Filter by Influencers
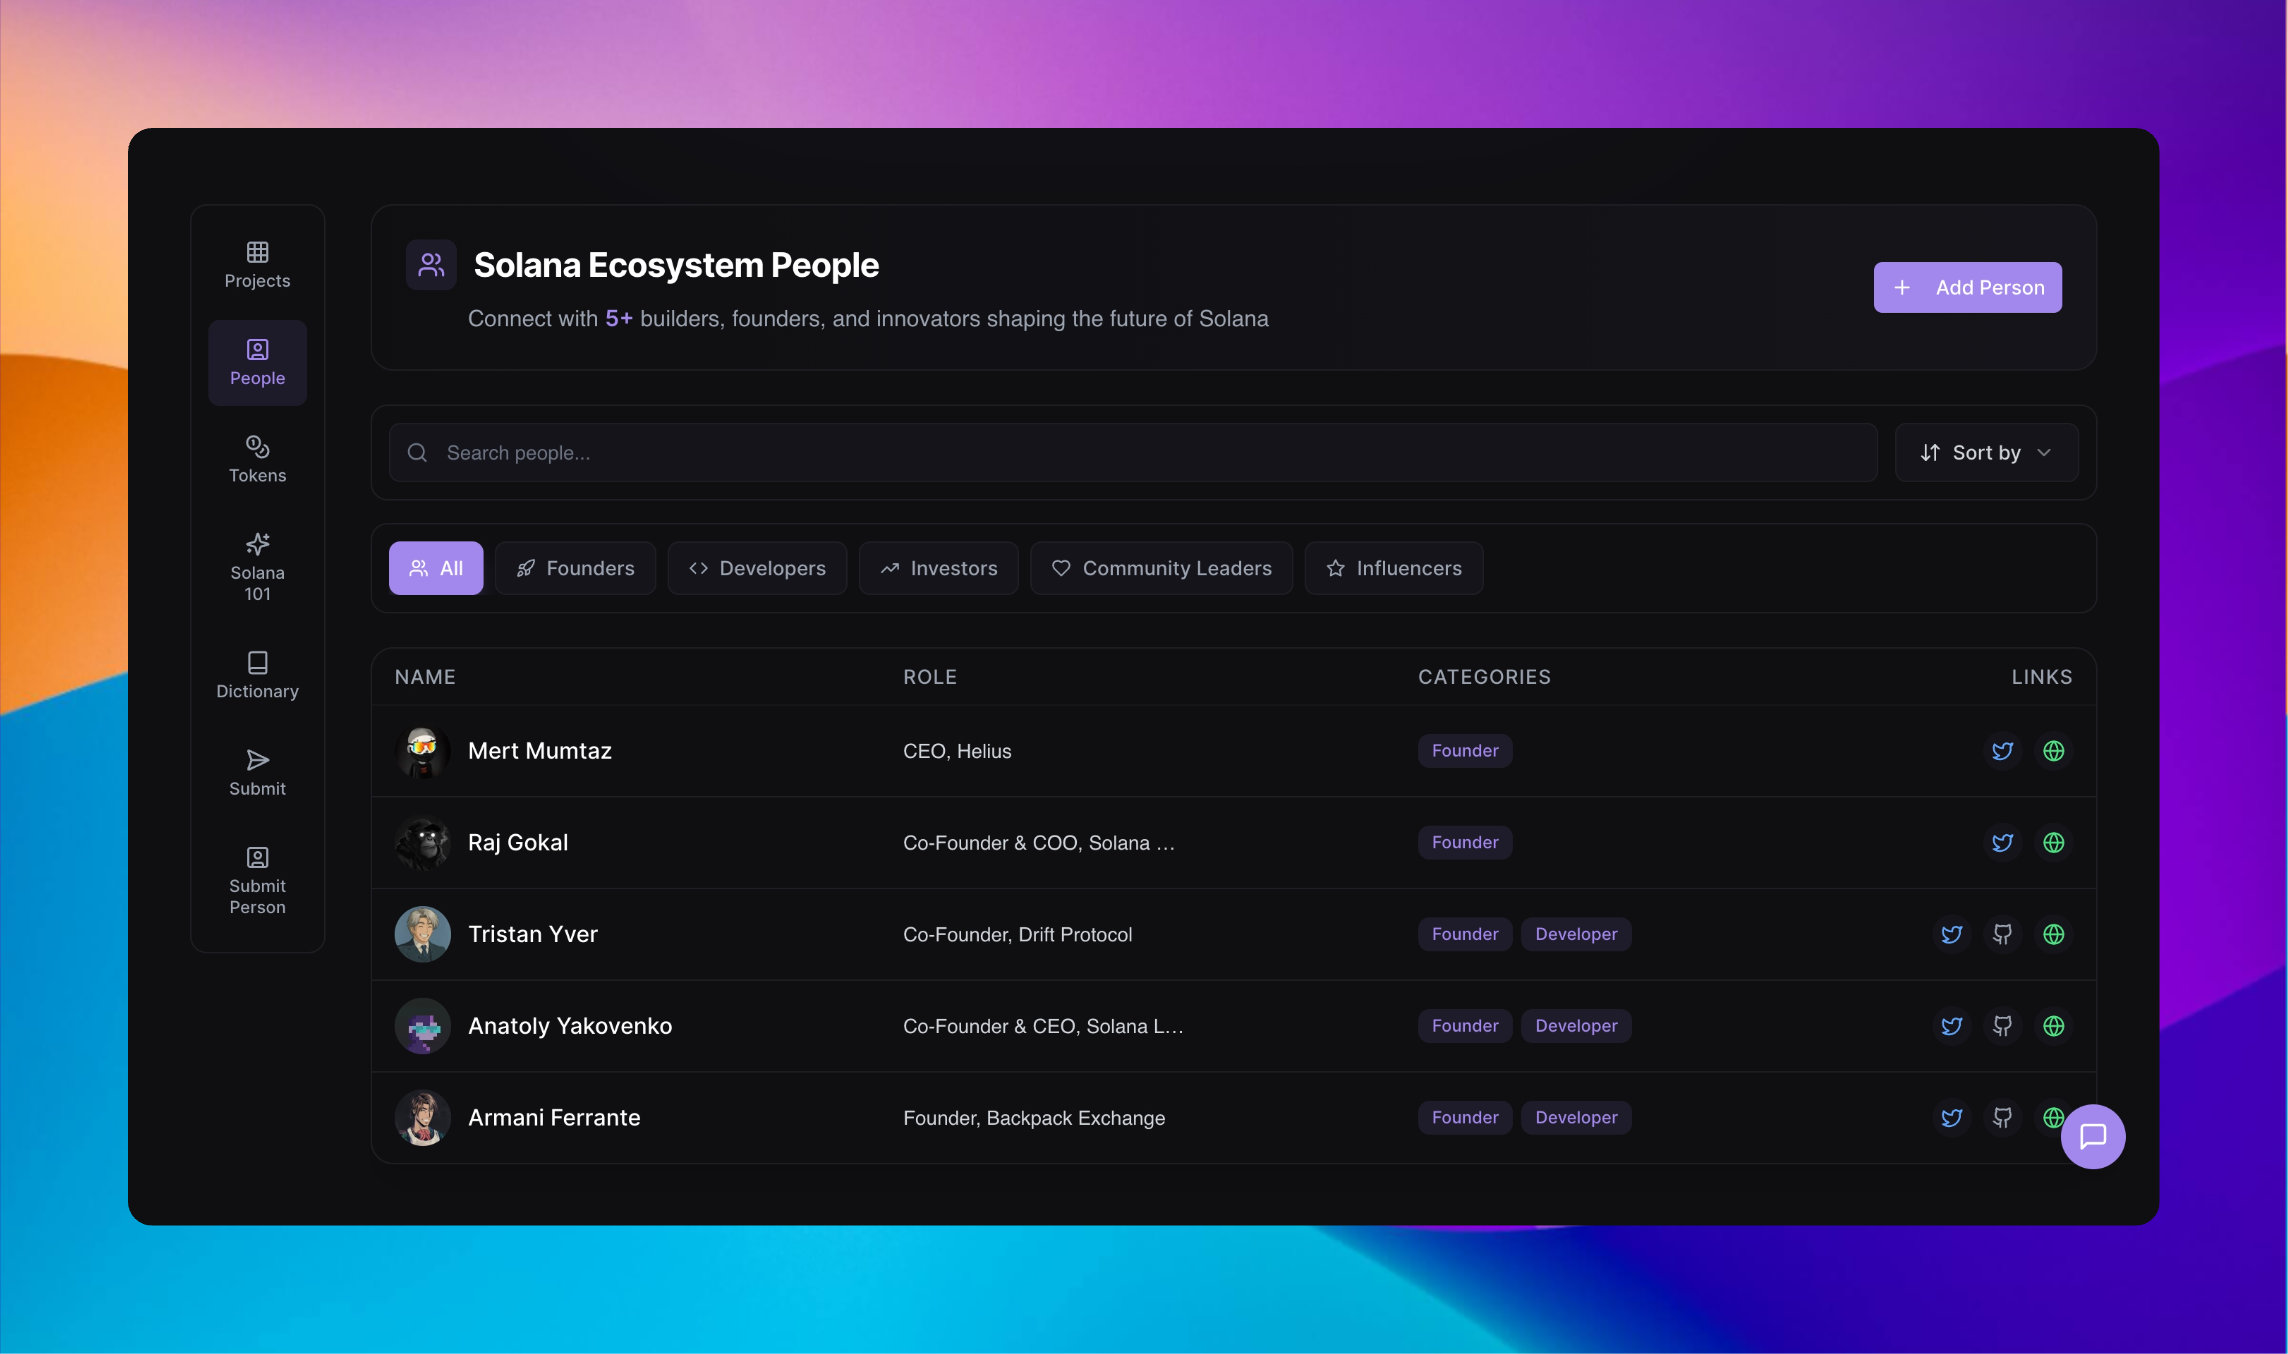Viewport: 2288px width, 1354px height. coord(1394,568)
